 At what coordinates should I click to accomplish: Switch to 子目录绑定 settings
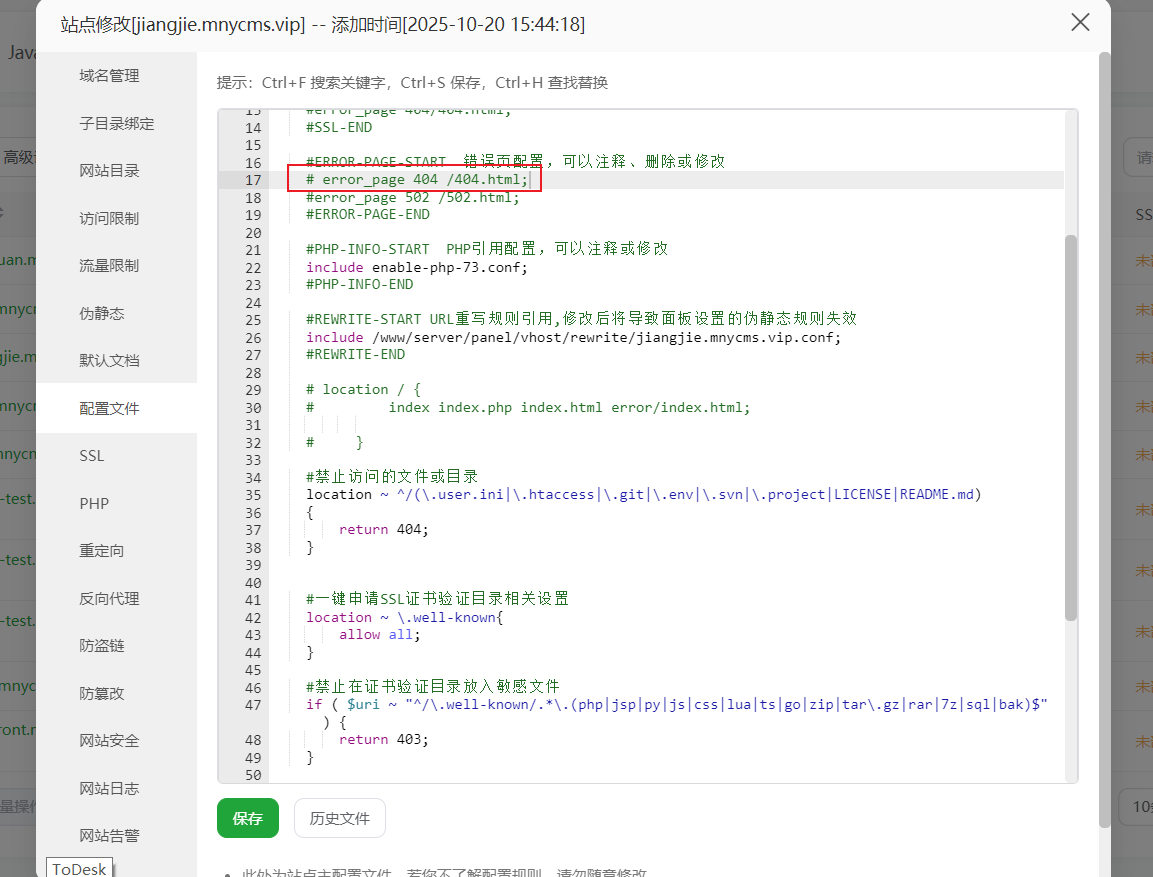point(116,124)
